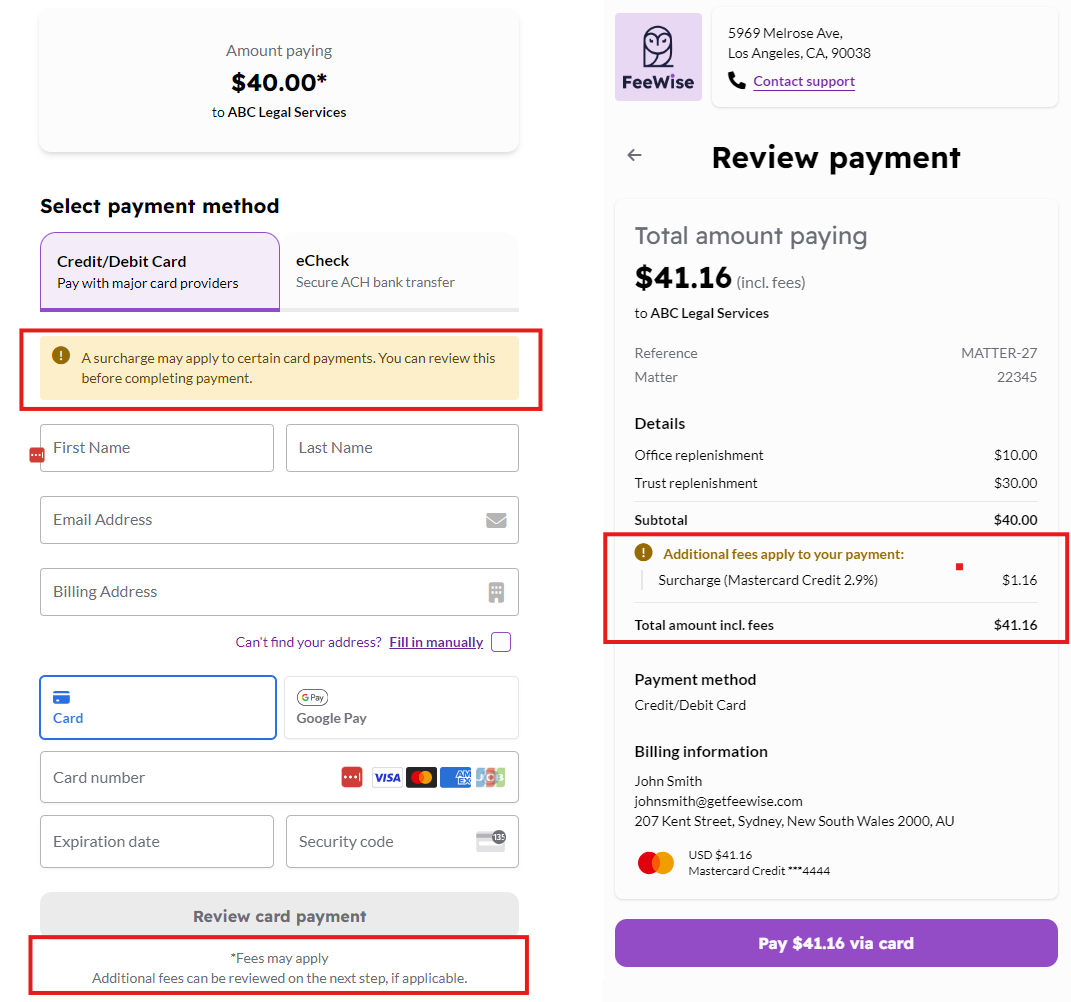The height and width of the screenshot is (1002, 1071).
Task: Select the Card payment option
Action: 158,707
